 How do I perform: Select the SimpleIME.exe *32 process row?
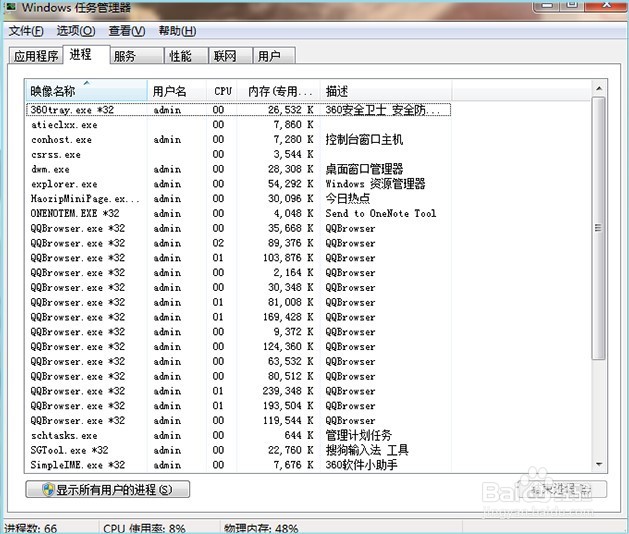(238, 465)
